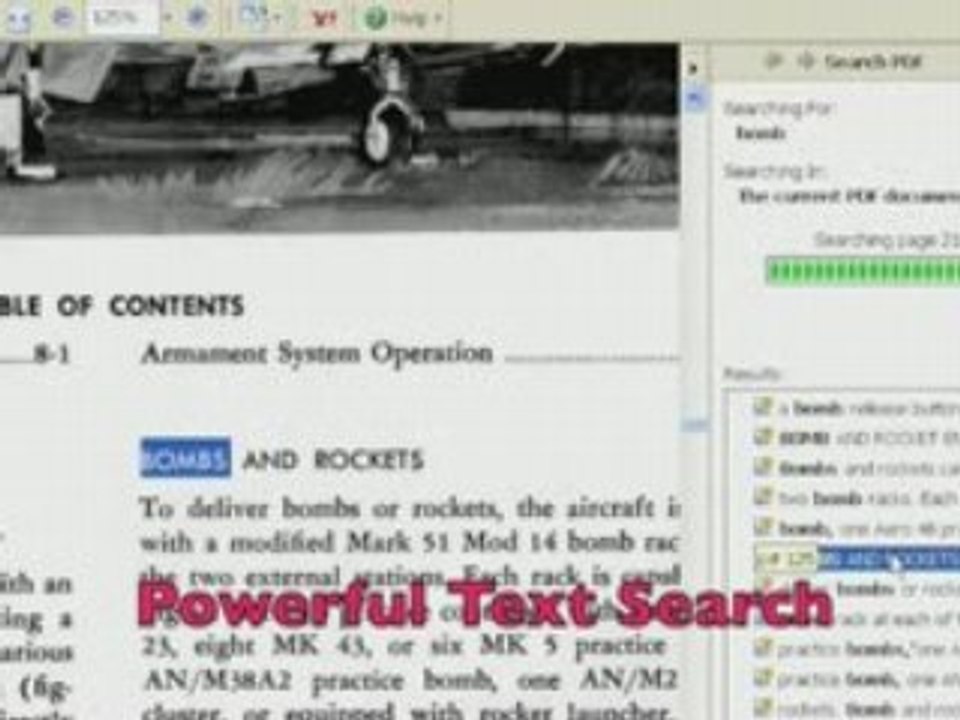Open the Help dropdown arrow
Screen dimensions: 960x720
(437, 18)
